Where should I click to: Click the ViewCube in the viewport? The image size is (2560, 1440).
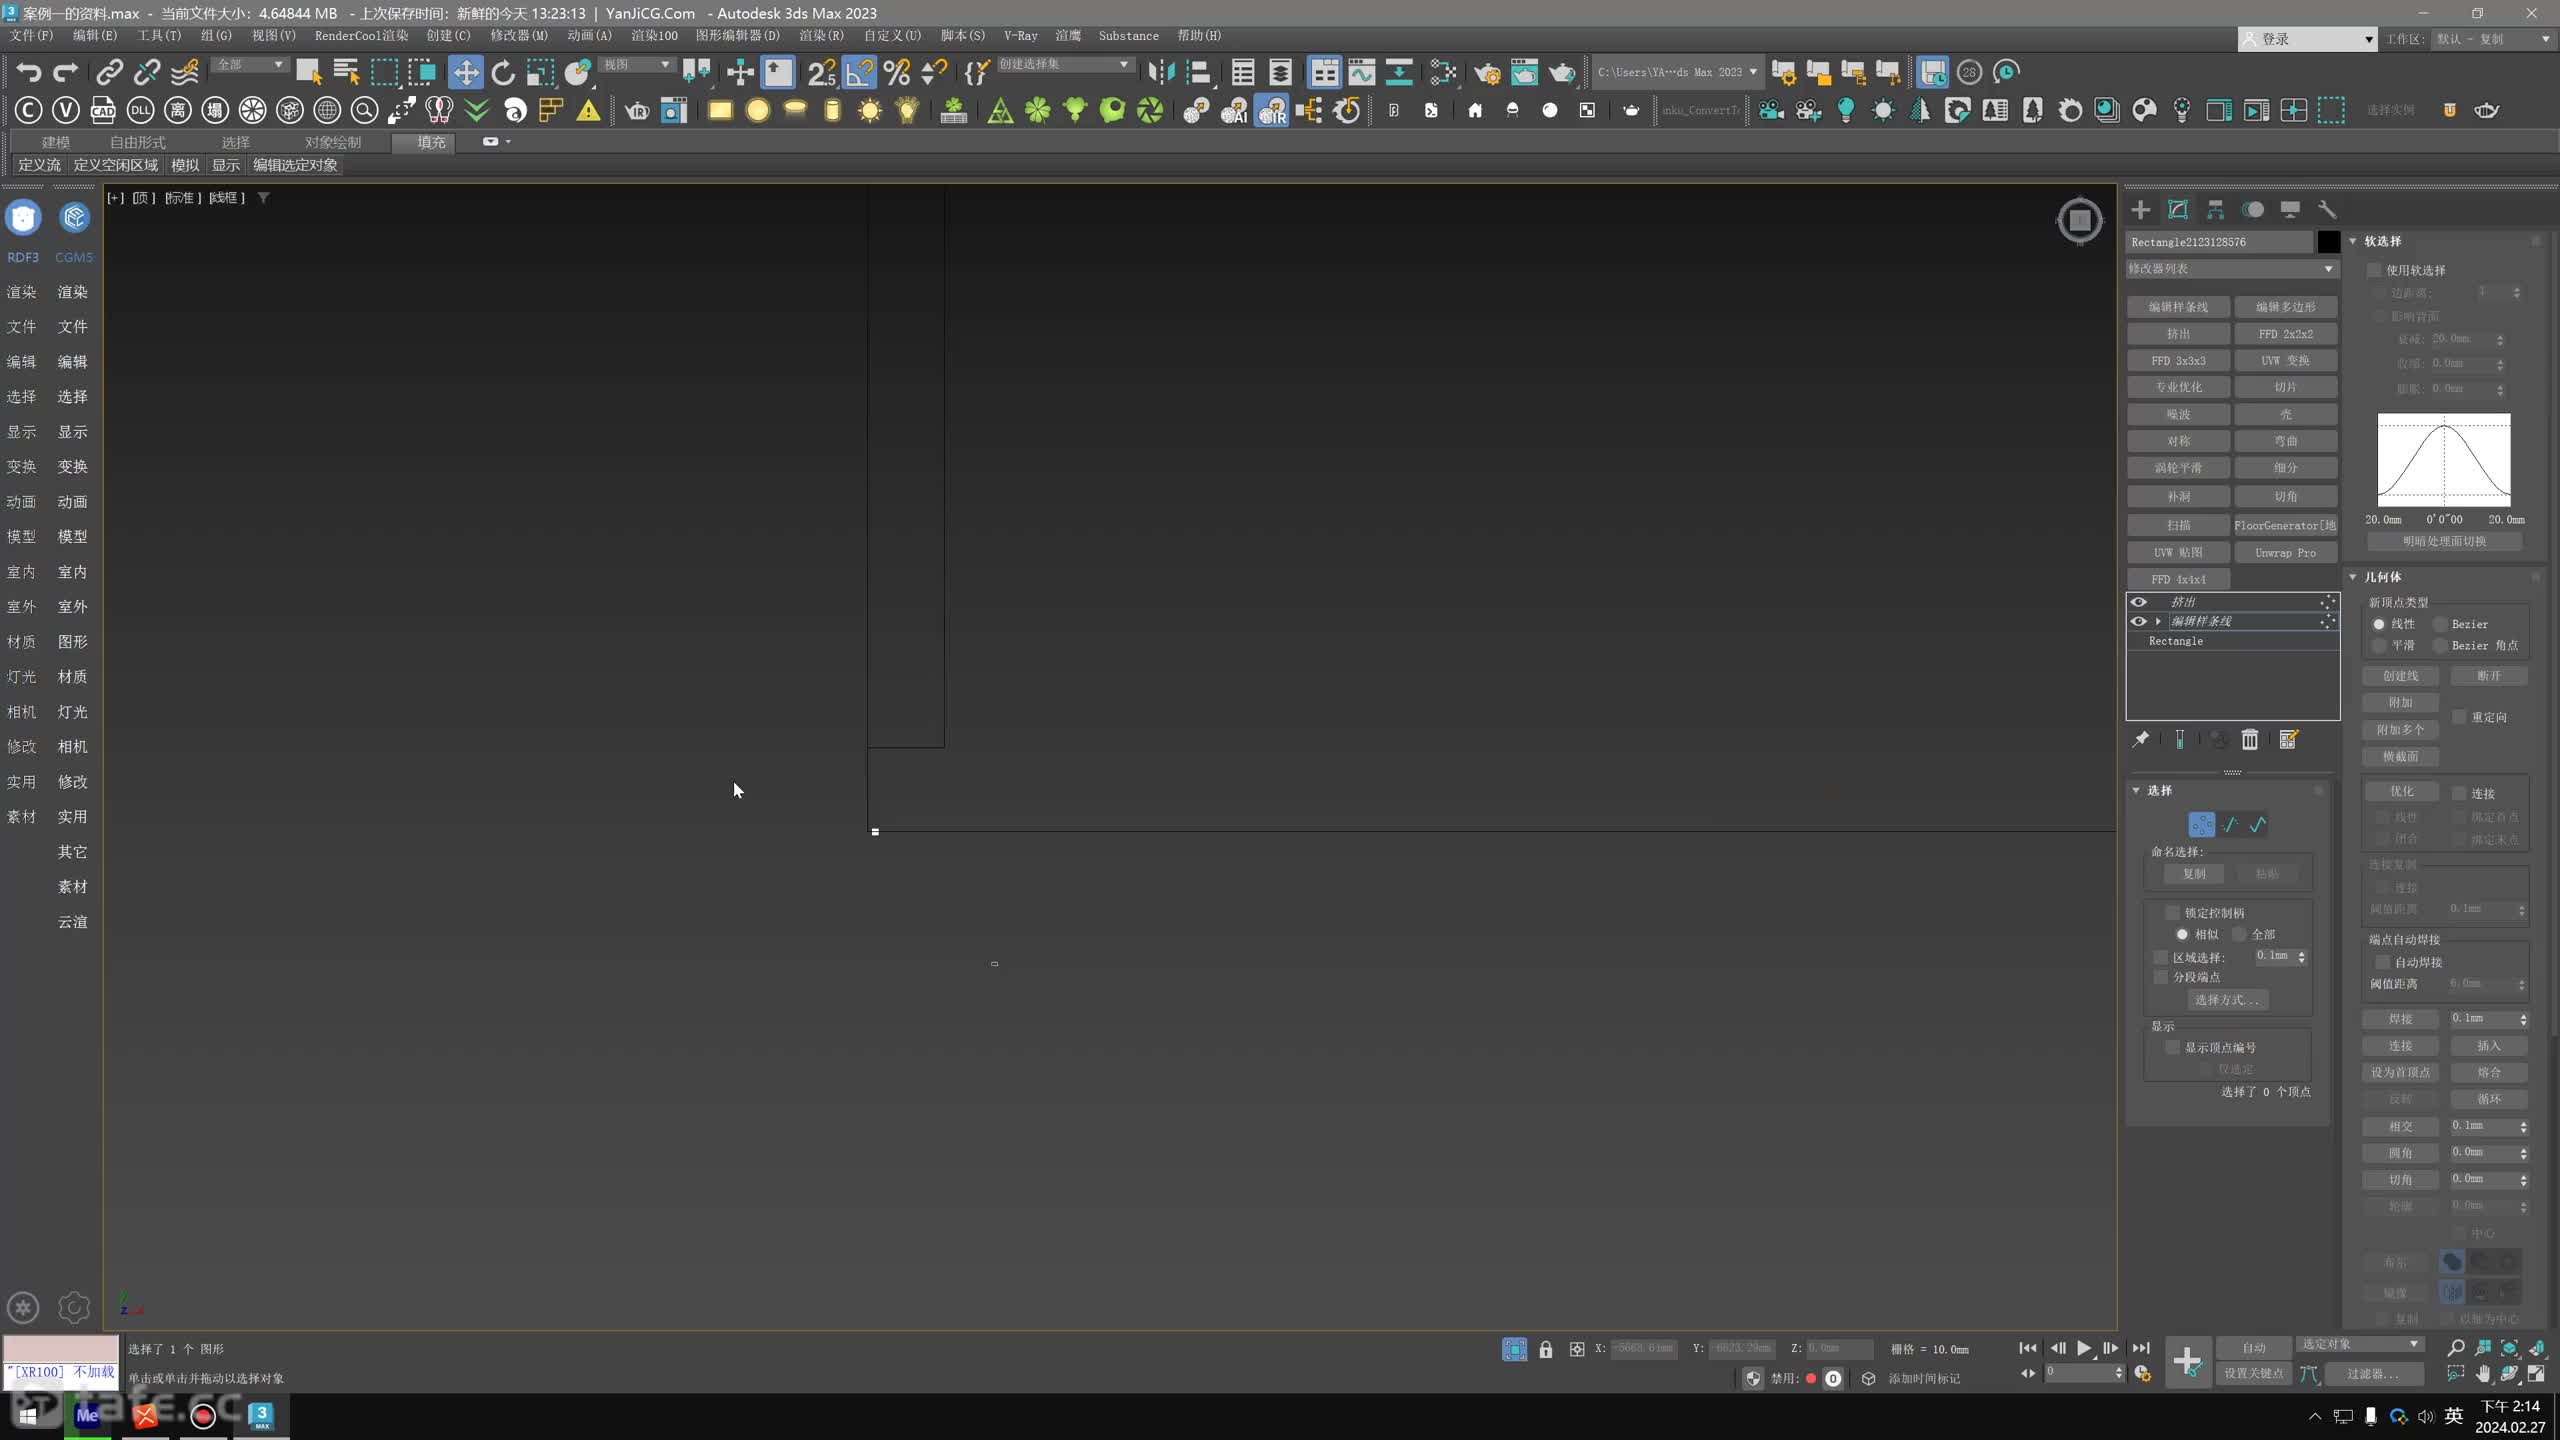pyautogui.click(x=2080, y=220)
